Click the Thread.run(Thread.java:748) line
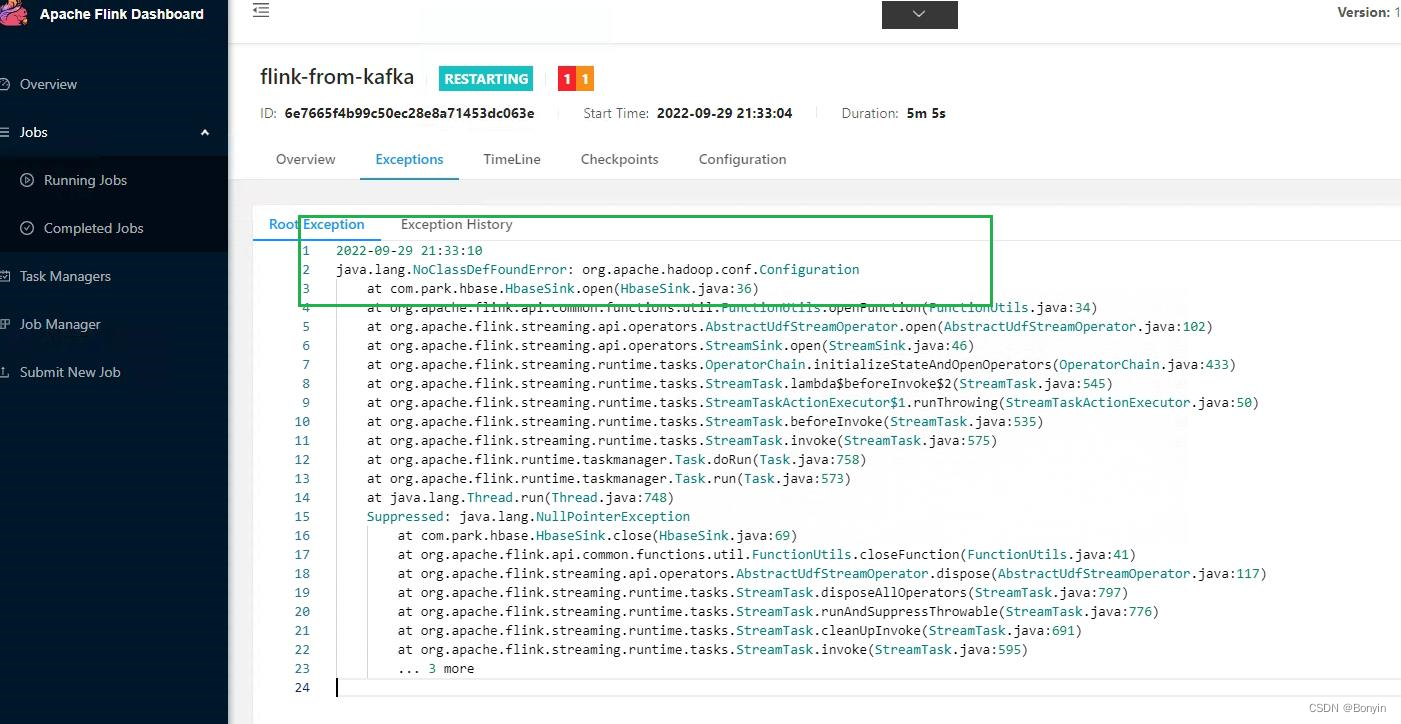Viewport: 1401px width, 724px height. 520,497
